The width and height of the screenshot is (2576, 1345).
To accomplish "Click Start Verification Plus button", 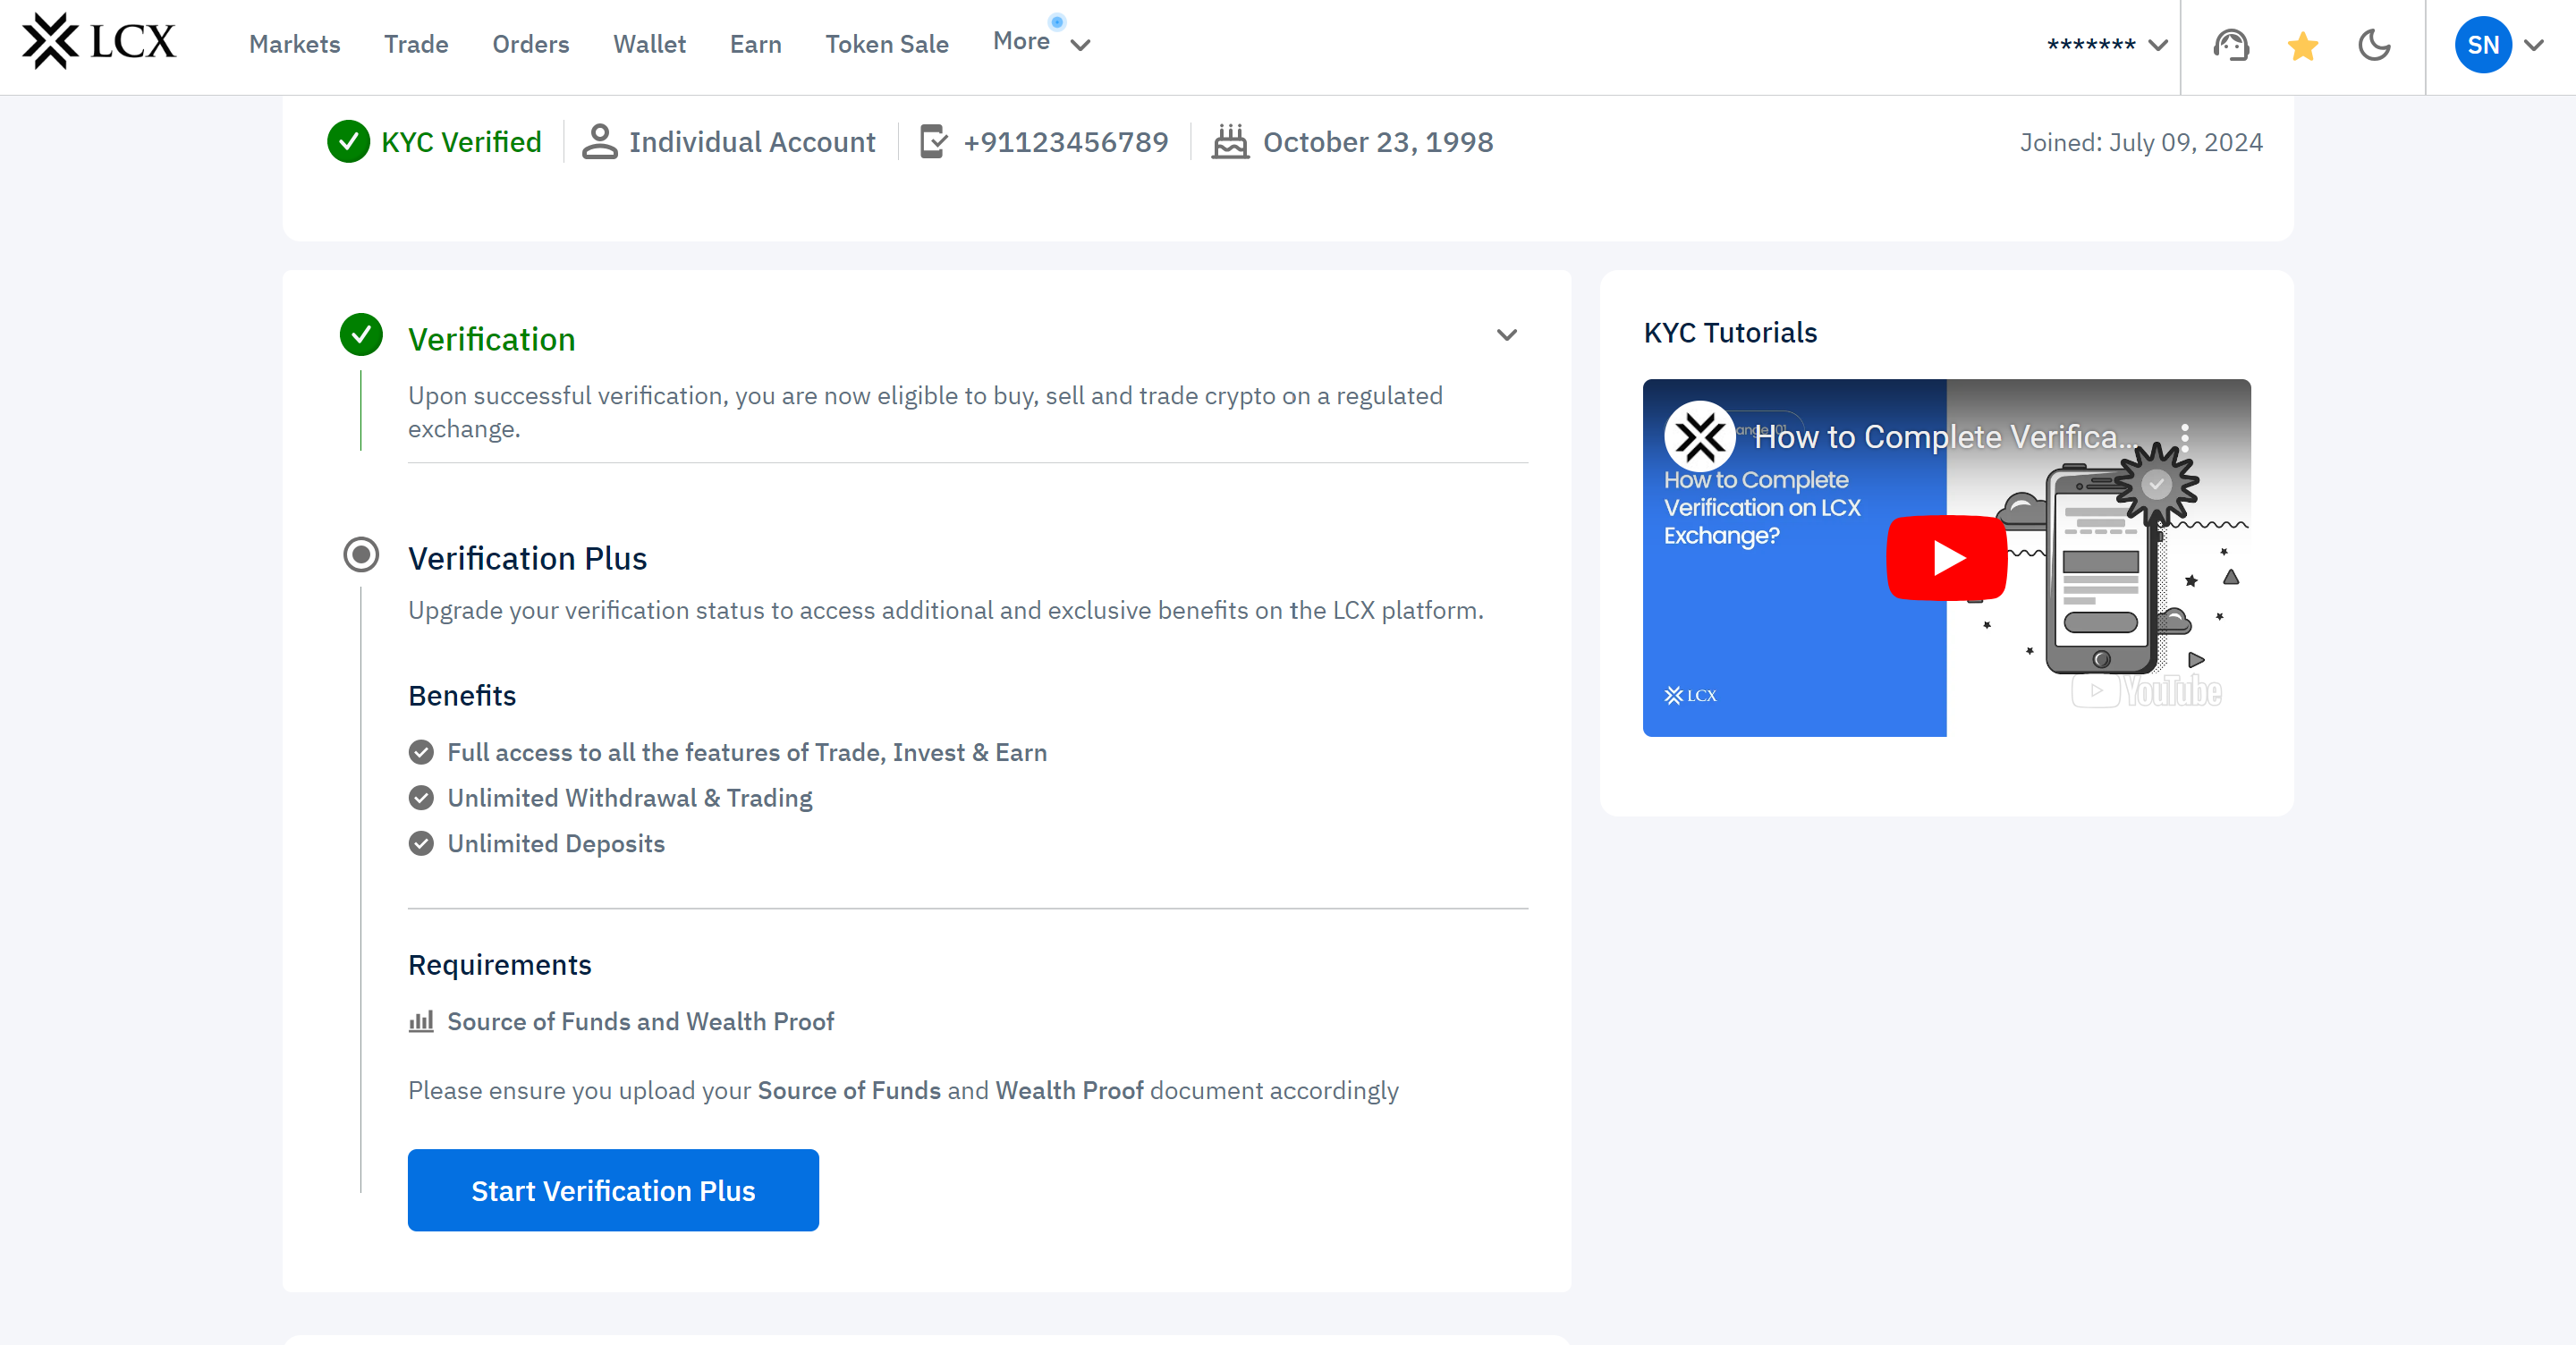I will pos(613,1190).
